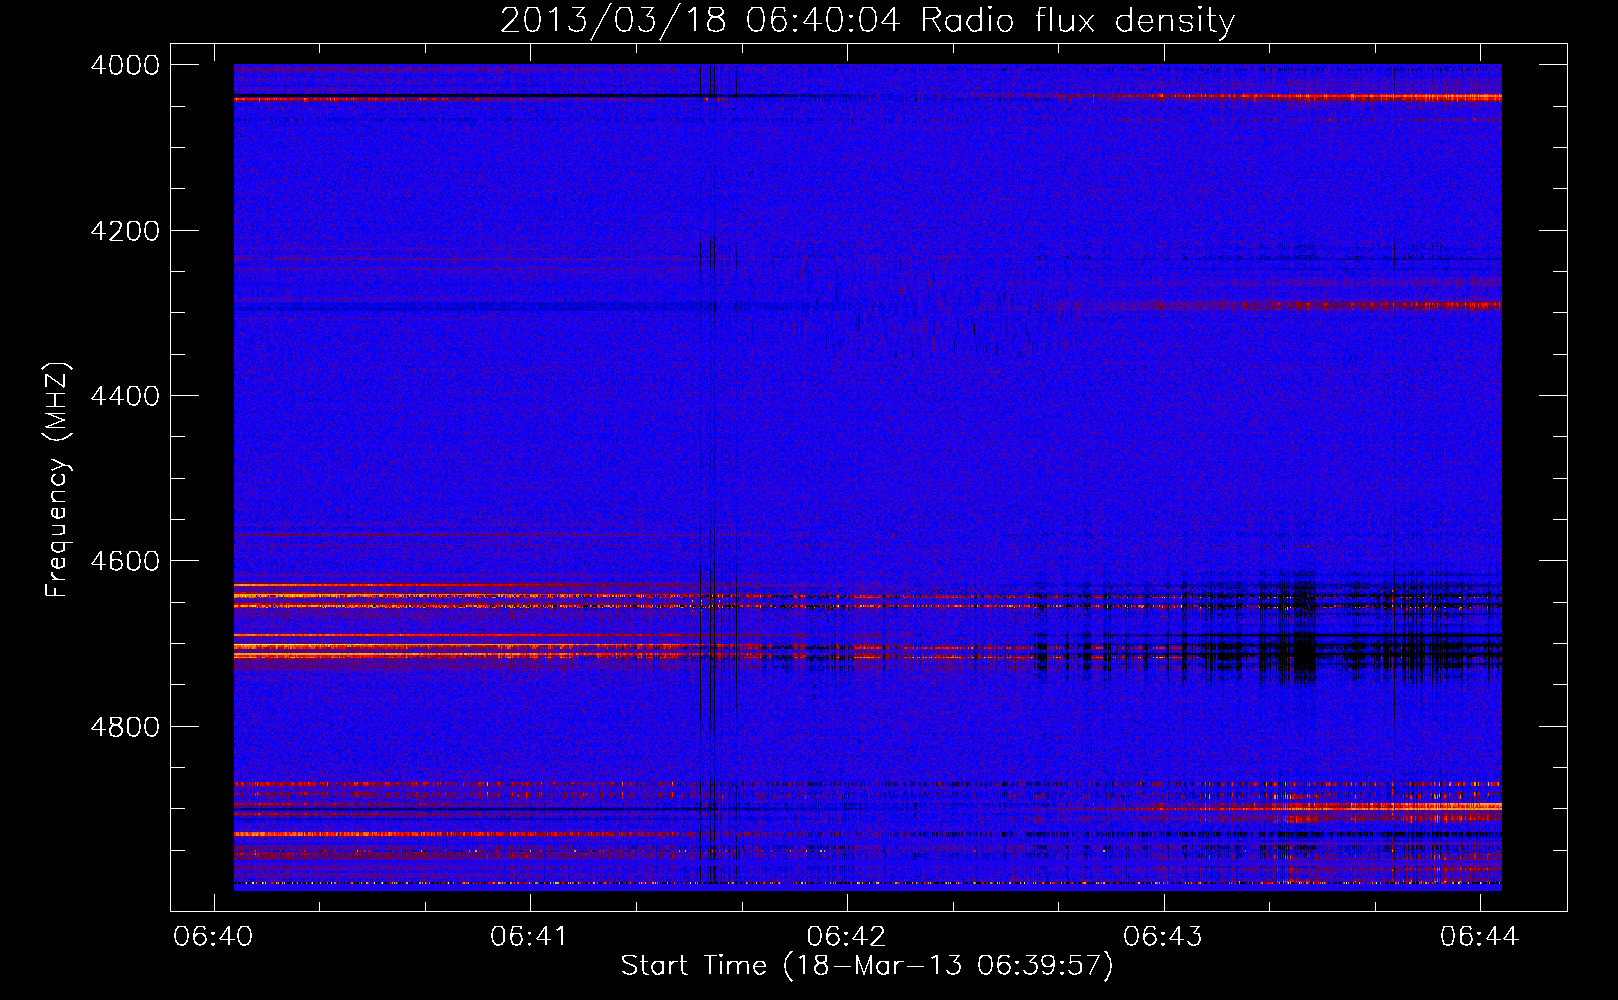
Task: Click the plot title '2013/03/18 06:40:04 Radio flux density'
Action: 868,20
